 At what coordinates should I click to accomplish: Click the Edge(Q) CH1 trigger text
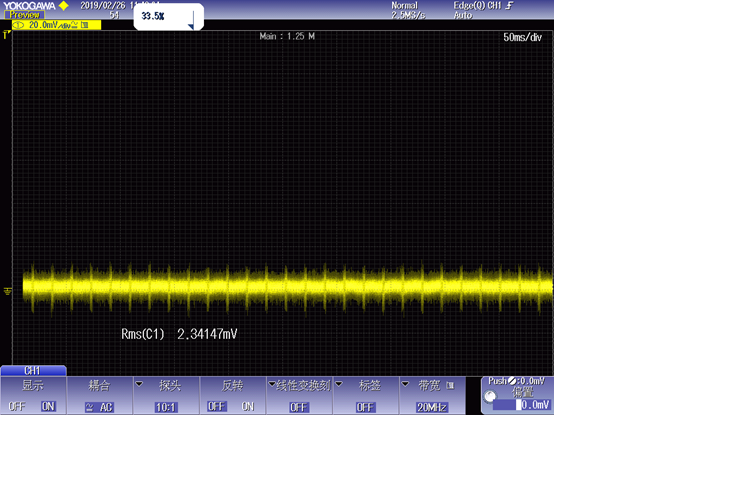477,6
